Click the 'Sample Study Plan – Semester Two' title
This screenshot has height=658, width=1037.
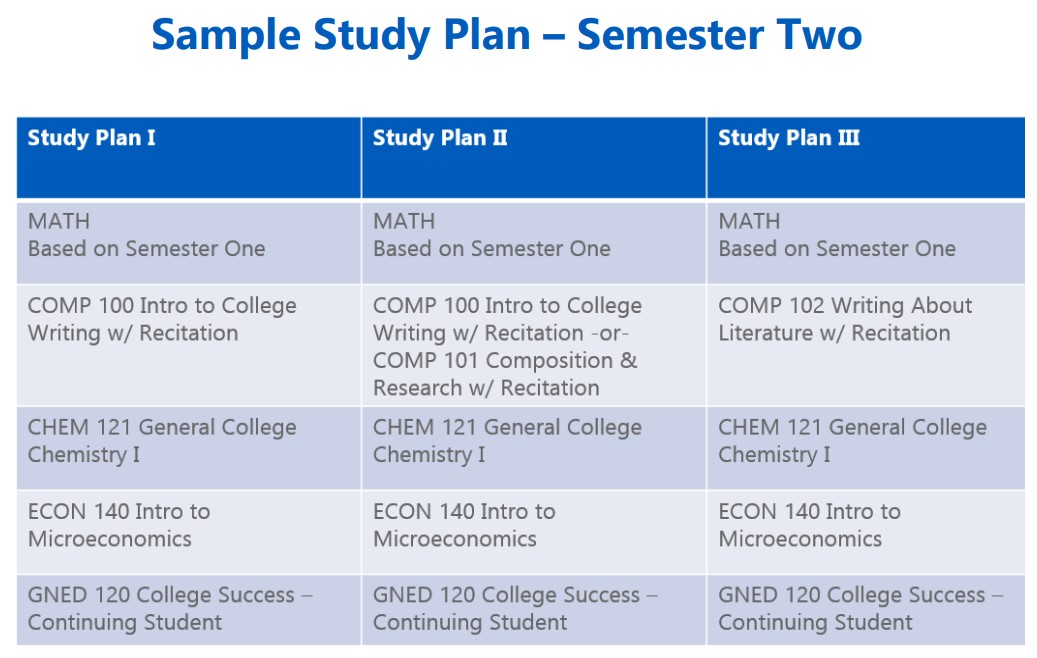[506, 36]
